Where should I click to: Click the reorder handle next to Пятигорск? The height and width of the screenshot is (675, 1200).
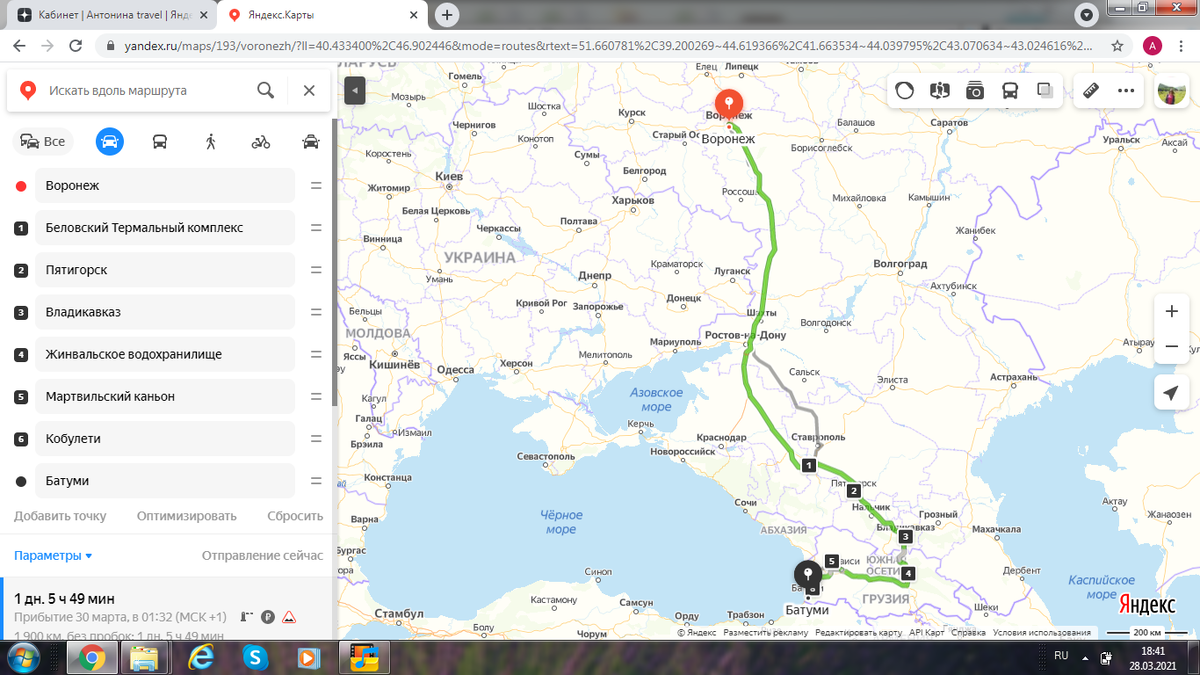click(x=316, y=270)
